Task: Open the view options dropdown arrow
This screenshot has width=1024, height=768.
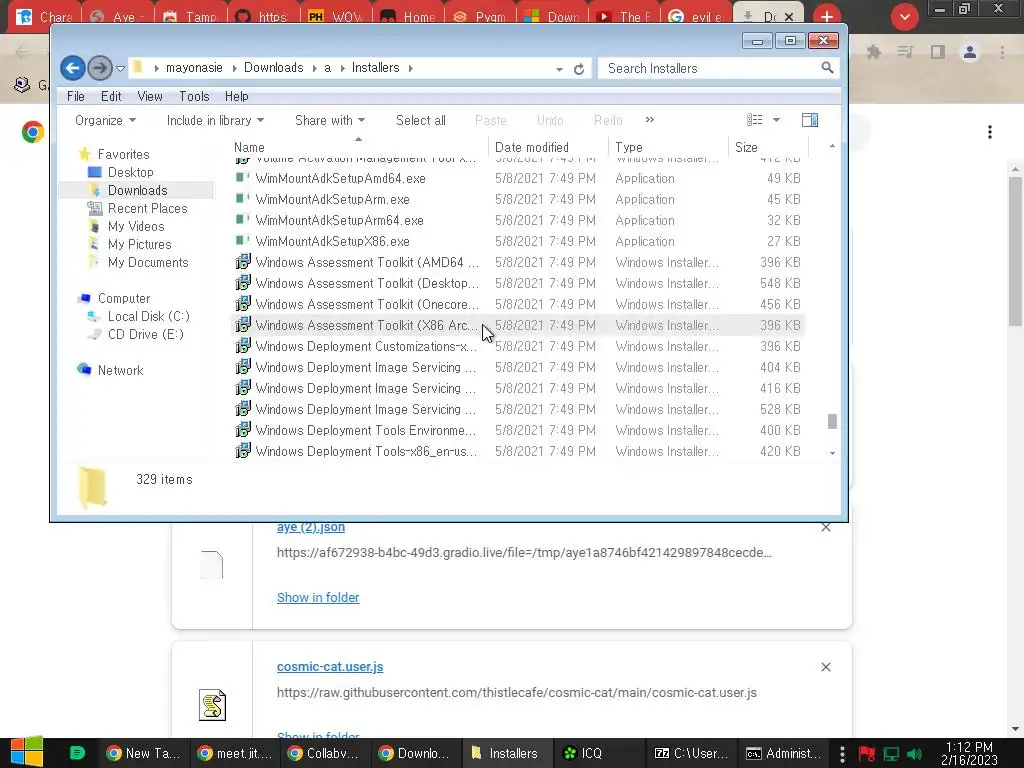Action: pyautogui.click(x=776, y=120)
